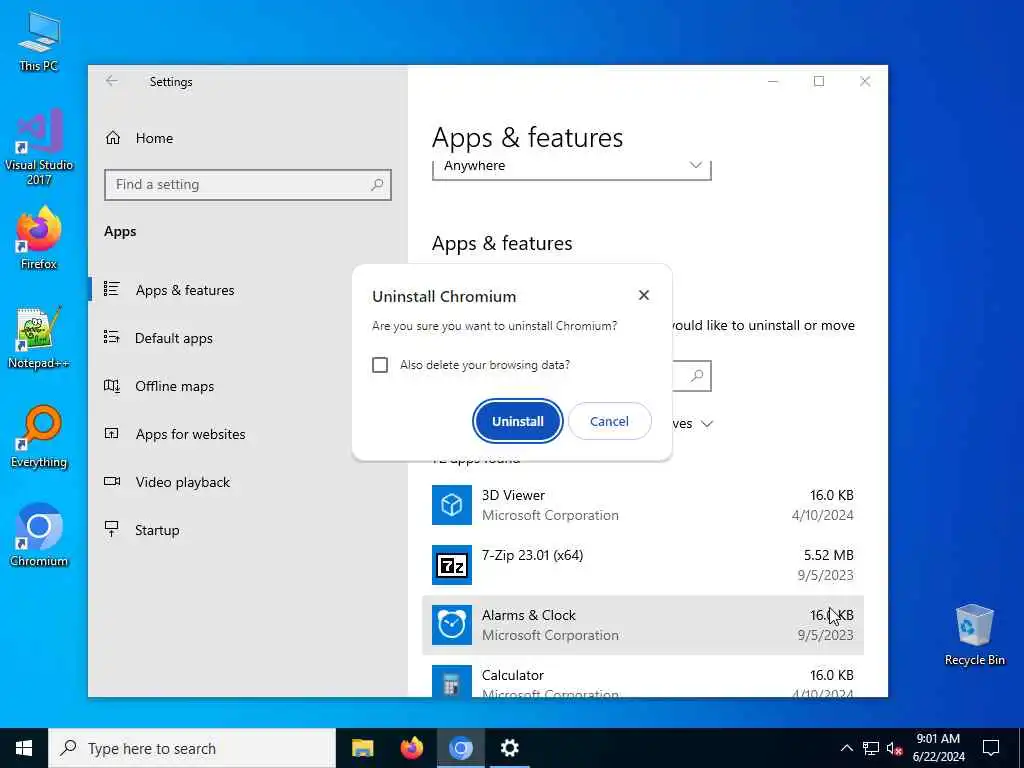This screenshot has width=1024, height=768.
Task: Confirm with the Uninstall button
Action: tap(517, 421)
